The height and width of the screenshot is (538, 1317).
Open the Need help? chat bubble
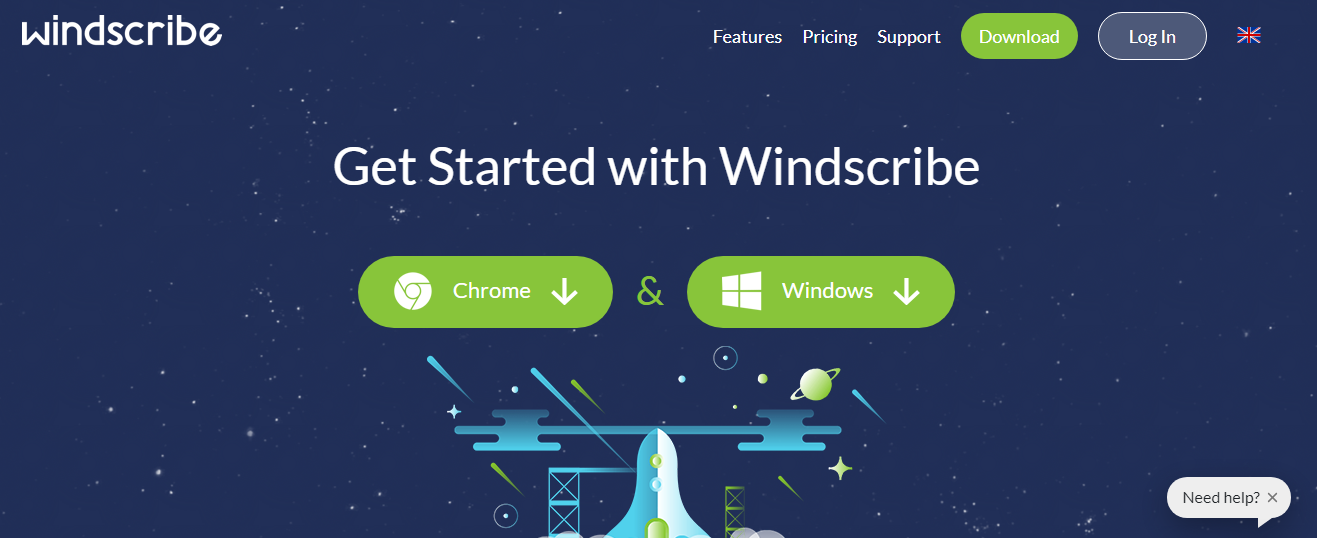point(1221,497)
